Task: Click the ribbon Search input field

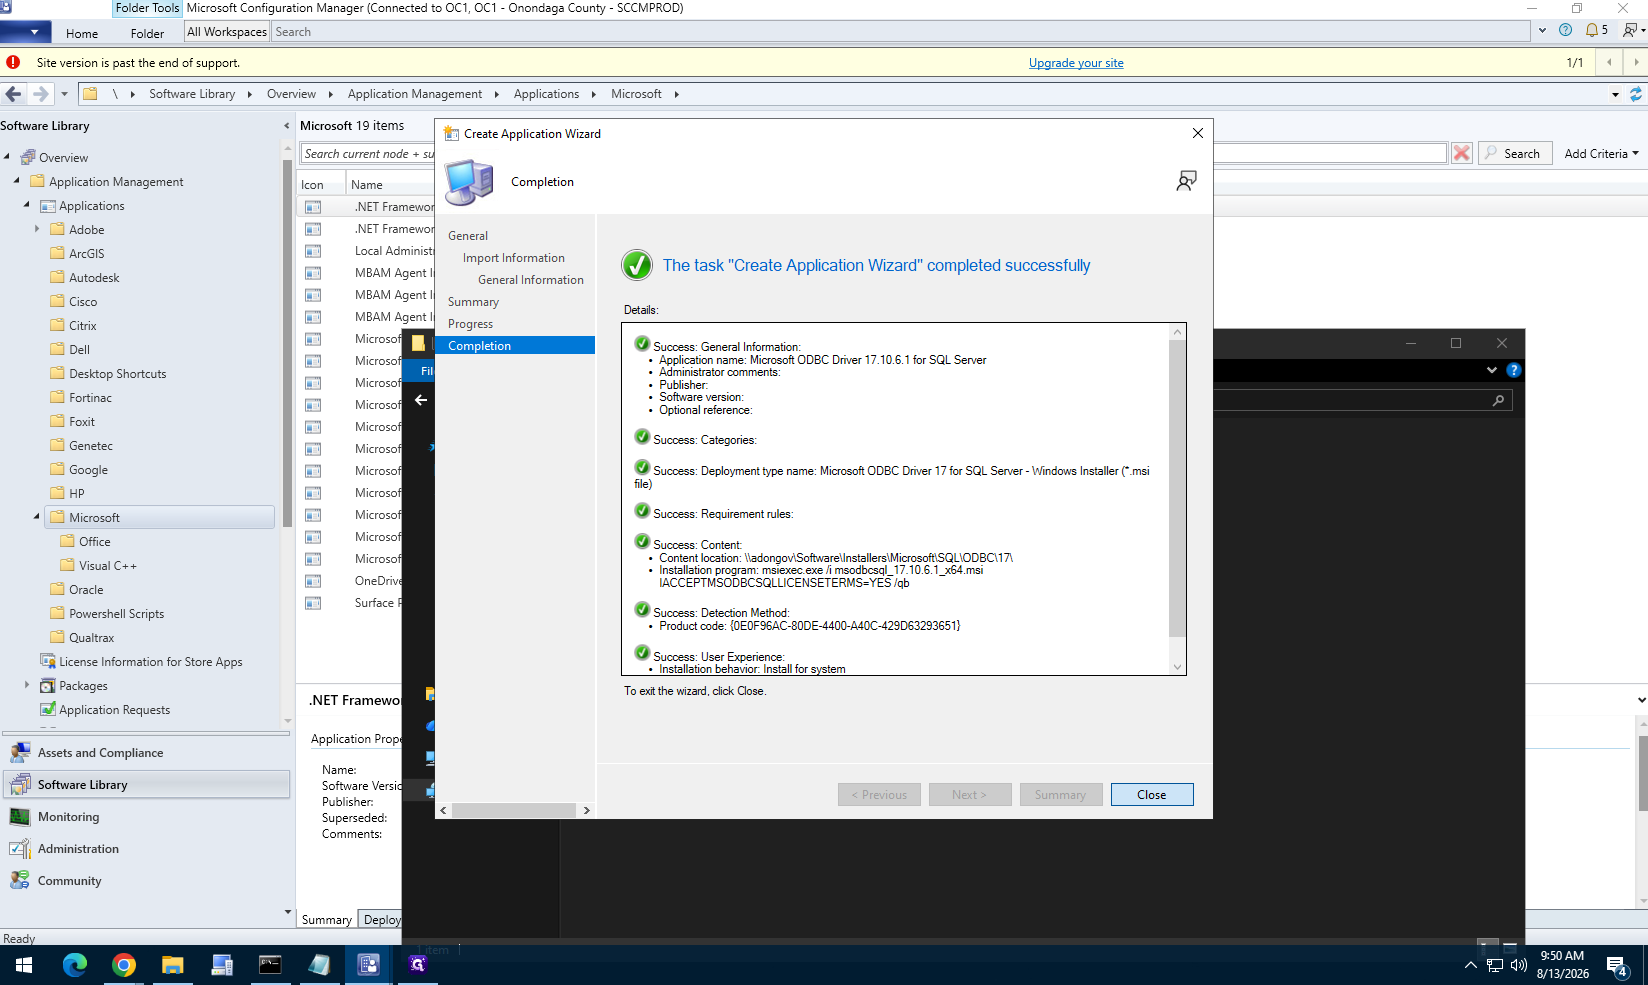Action: 900,32
